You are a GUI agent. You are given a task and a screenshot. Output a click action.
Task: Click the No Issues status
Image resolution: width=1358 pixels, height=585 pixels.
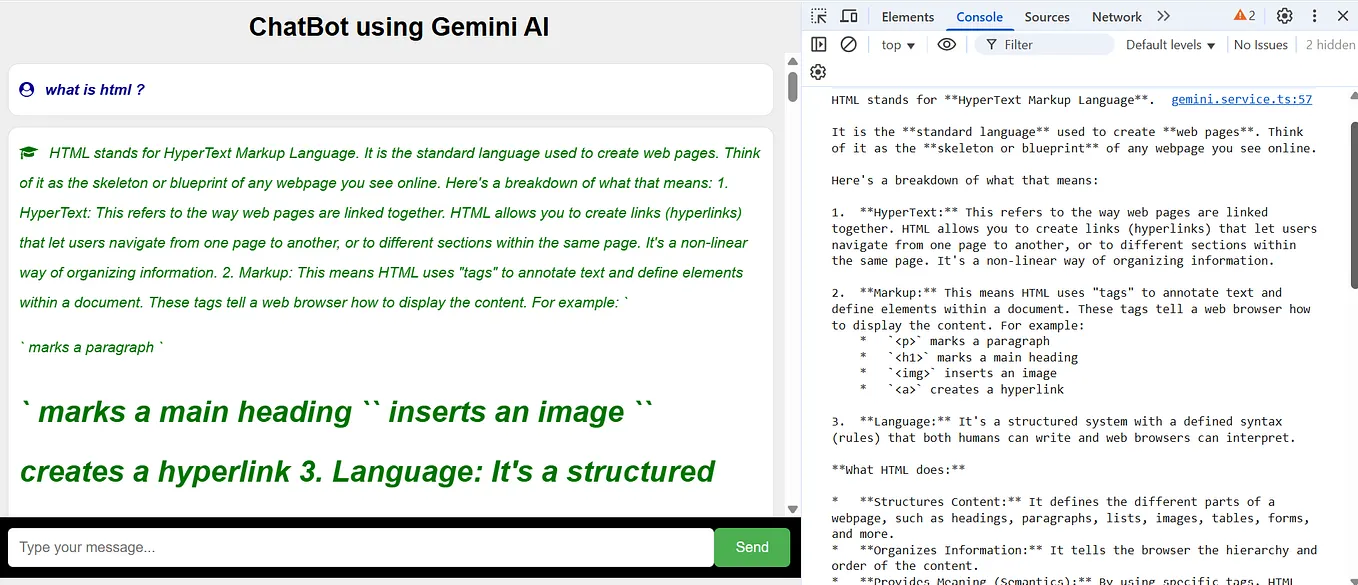(x=1260, y=44)
